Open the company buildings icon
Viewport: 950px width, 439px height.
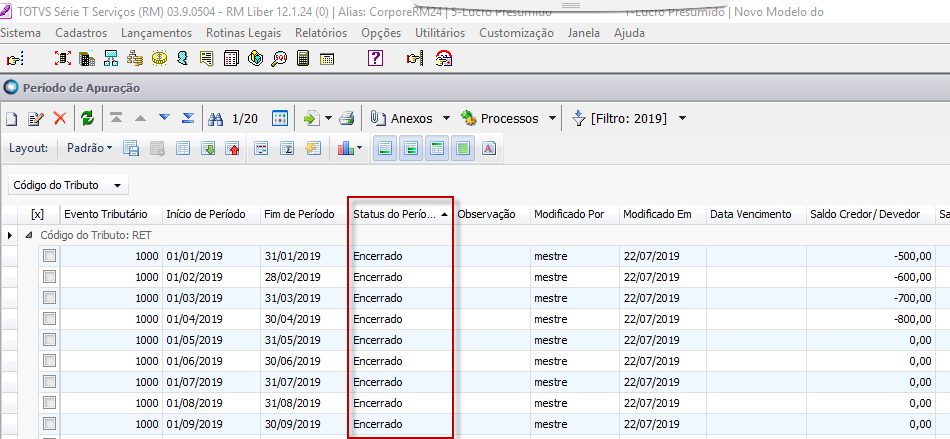[87, 59]
